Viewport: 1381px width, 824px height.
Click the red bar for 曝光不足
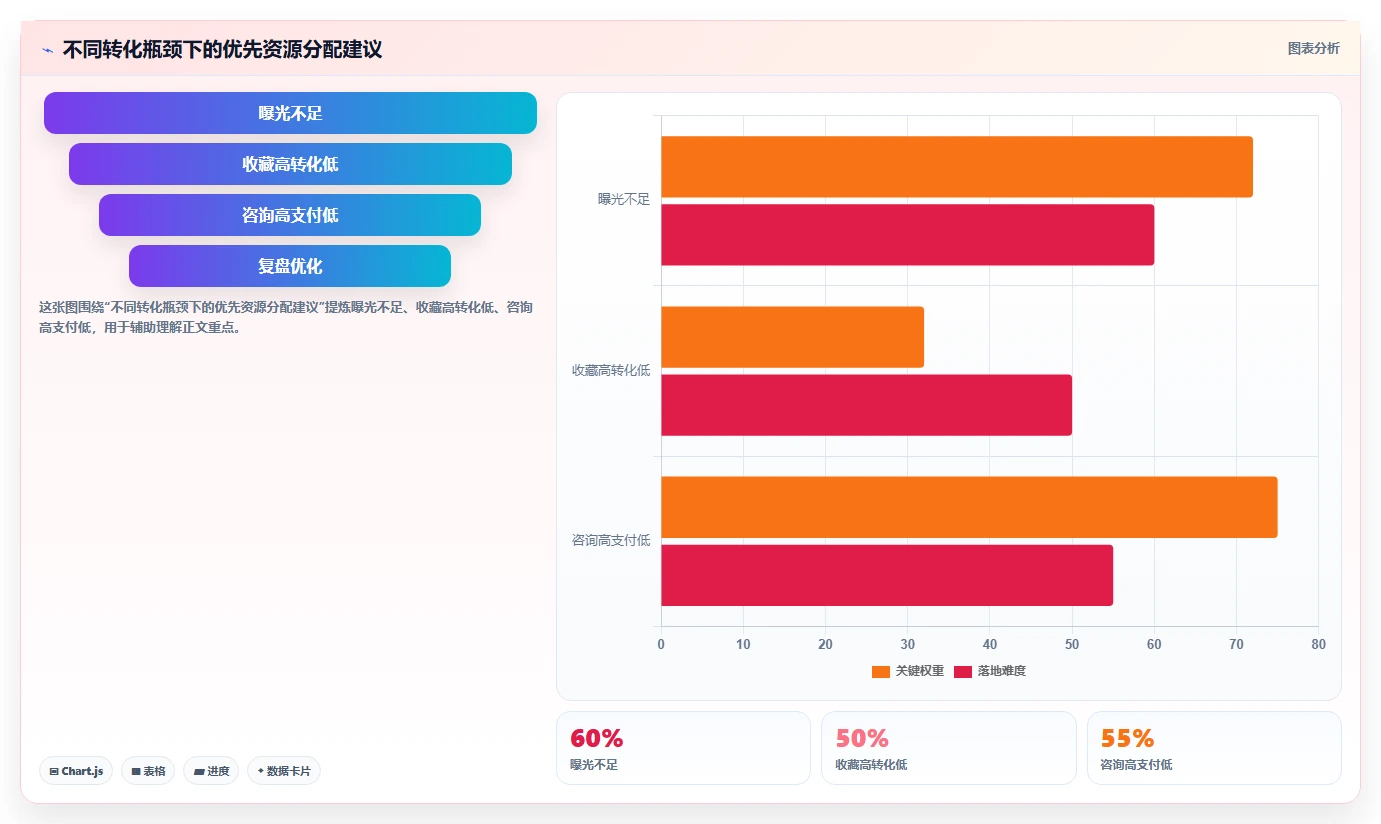pyautogui.click(x=908, y=235)
